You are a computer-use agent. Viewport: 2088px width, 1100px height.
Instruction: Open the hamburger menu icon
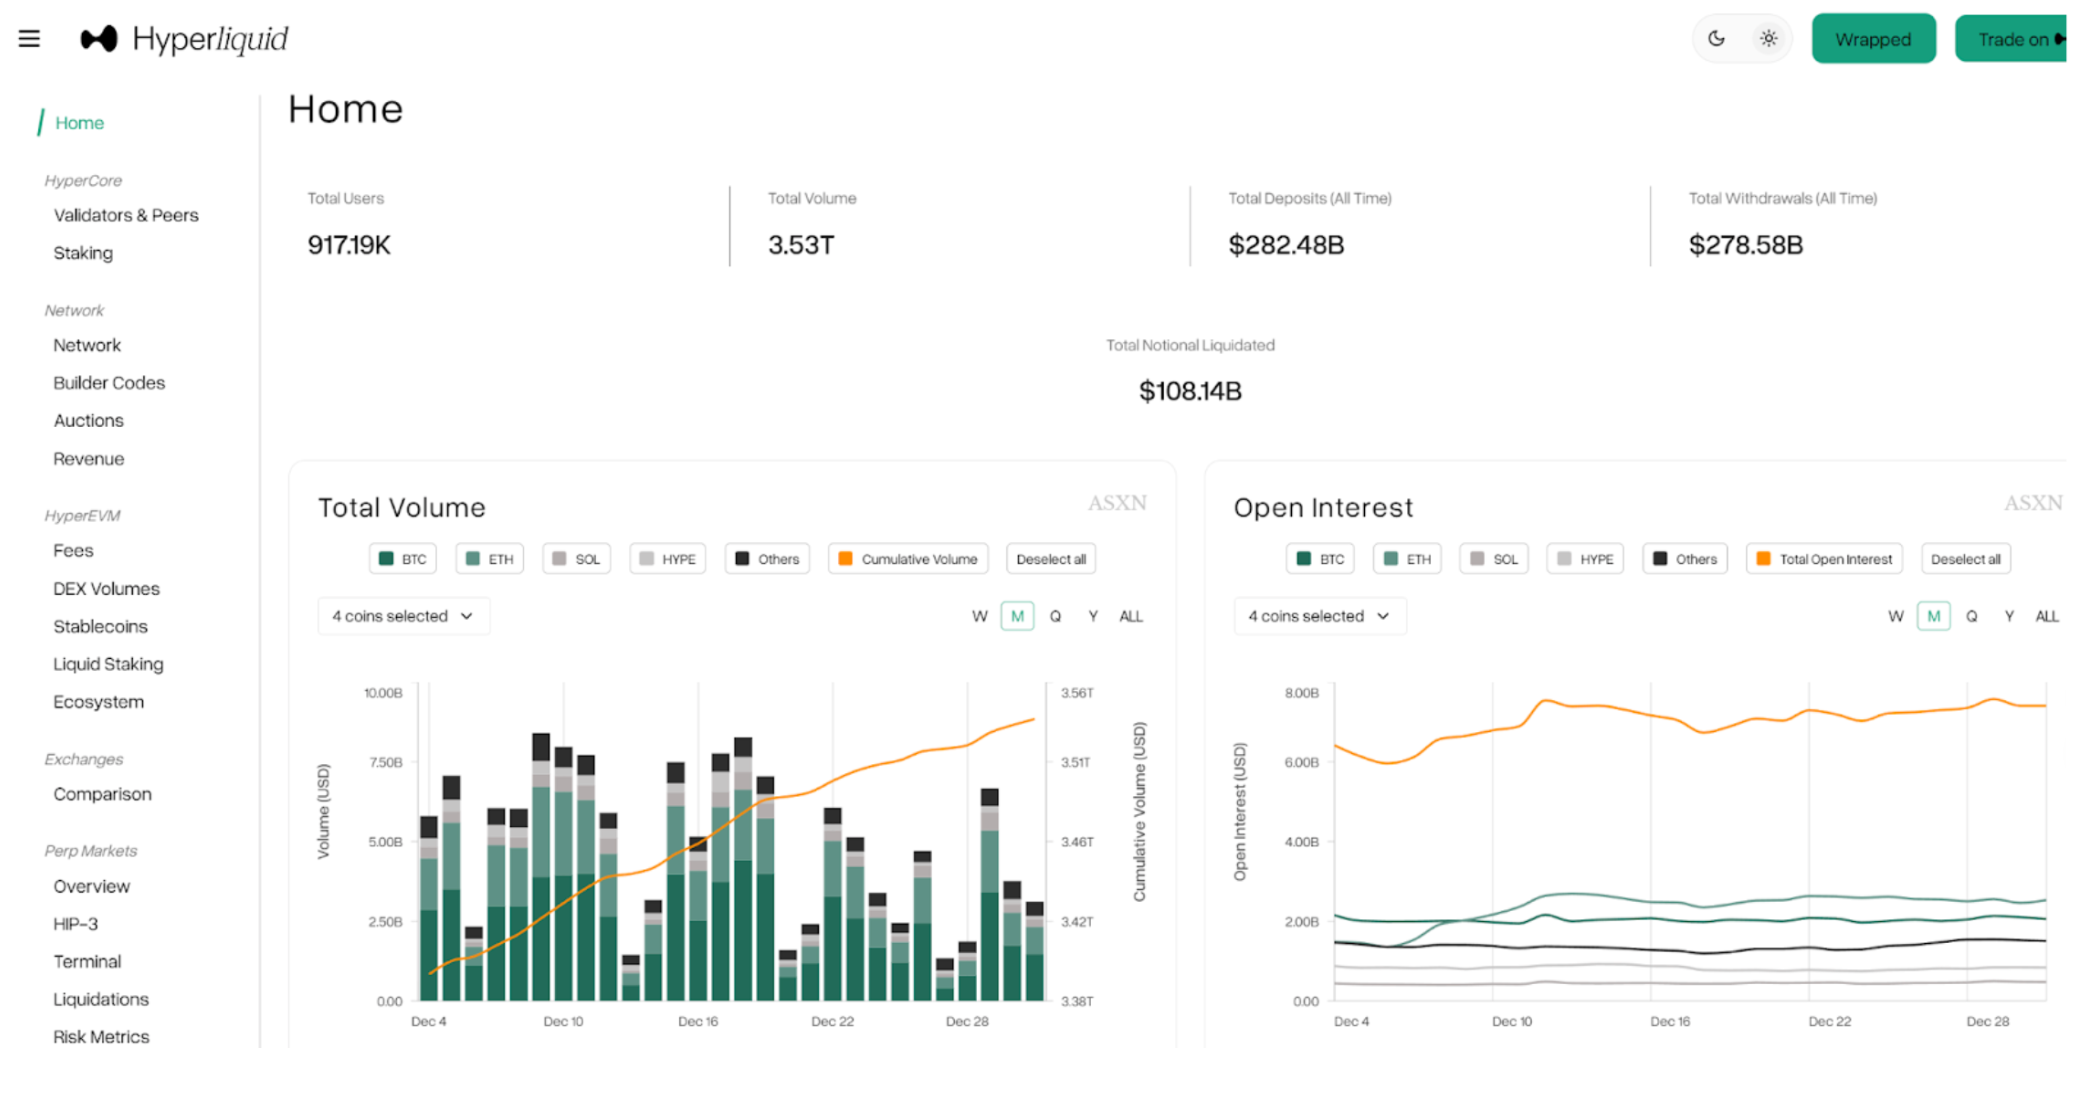pyautogui.click(x=29, y=39)
